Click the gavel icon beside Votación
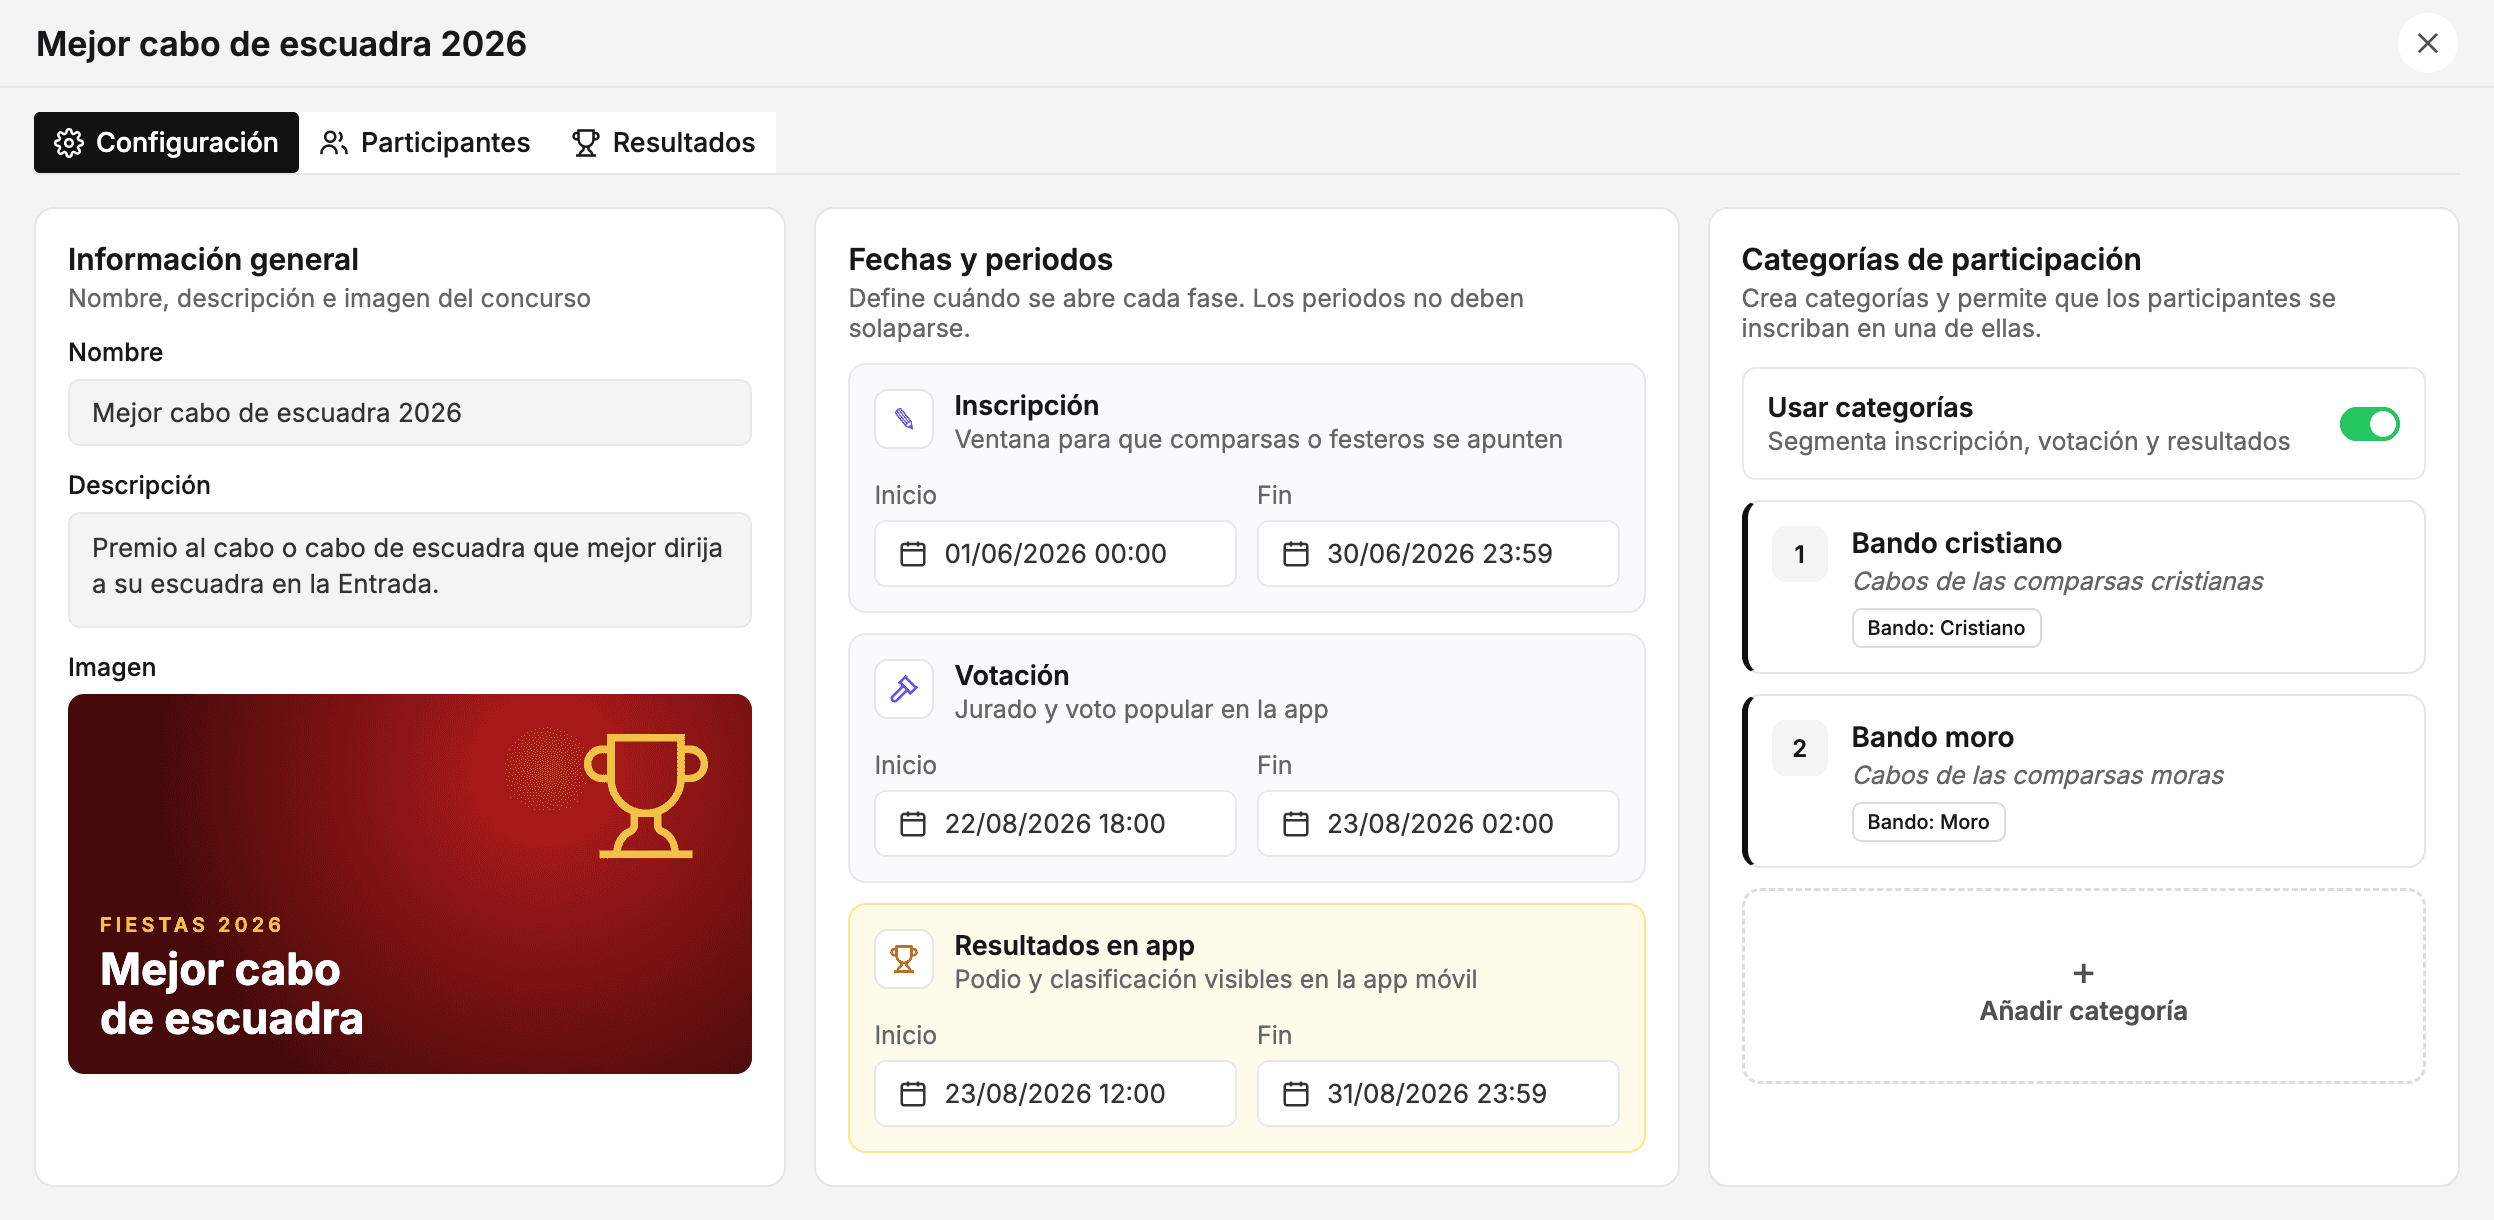Screen dimensions: 2494x1220 (x=904, y=689)
